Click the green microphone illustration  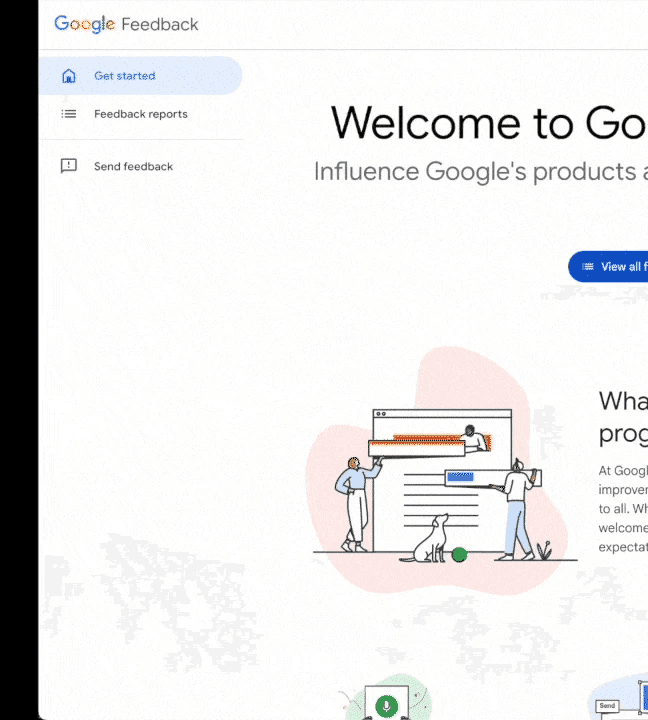click(x=387, y=698)
